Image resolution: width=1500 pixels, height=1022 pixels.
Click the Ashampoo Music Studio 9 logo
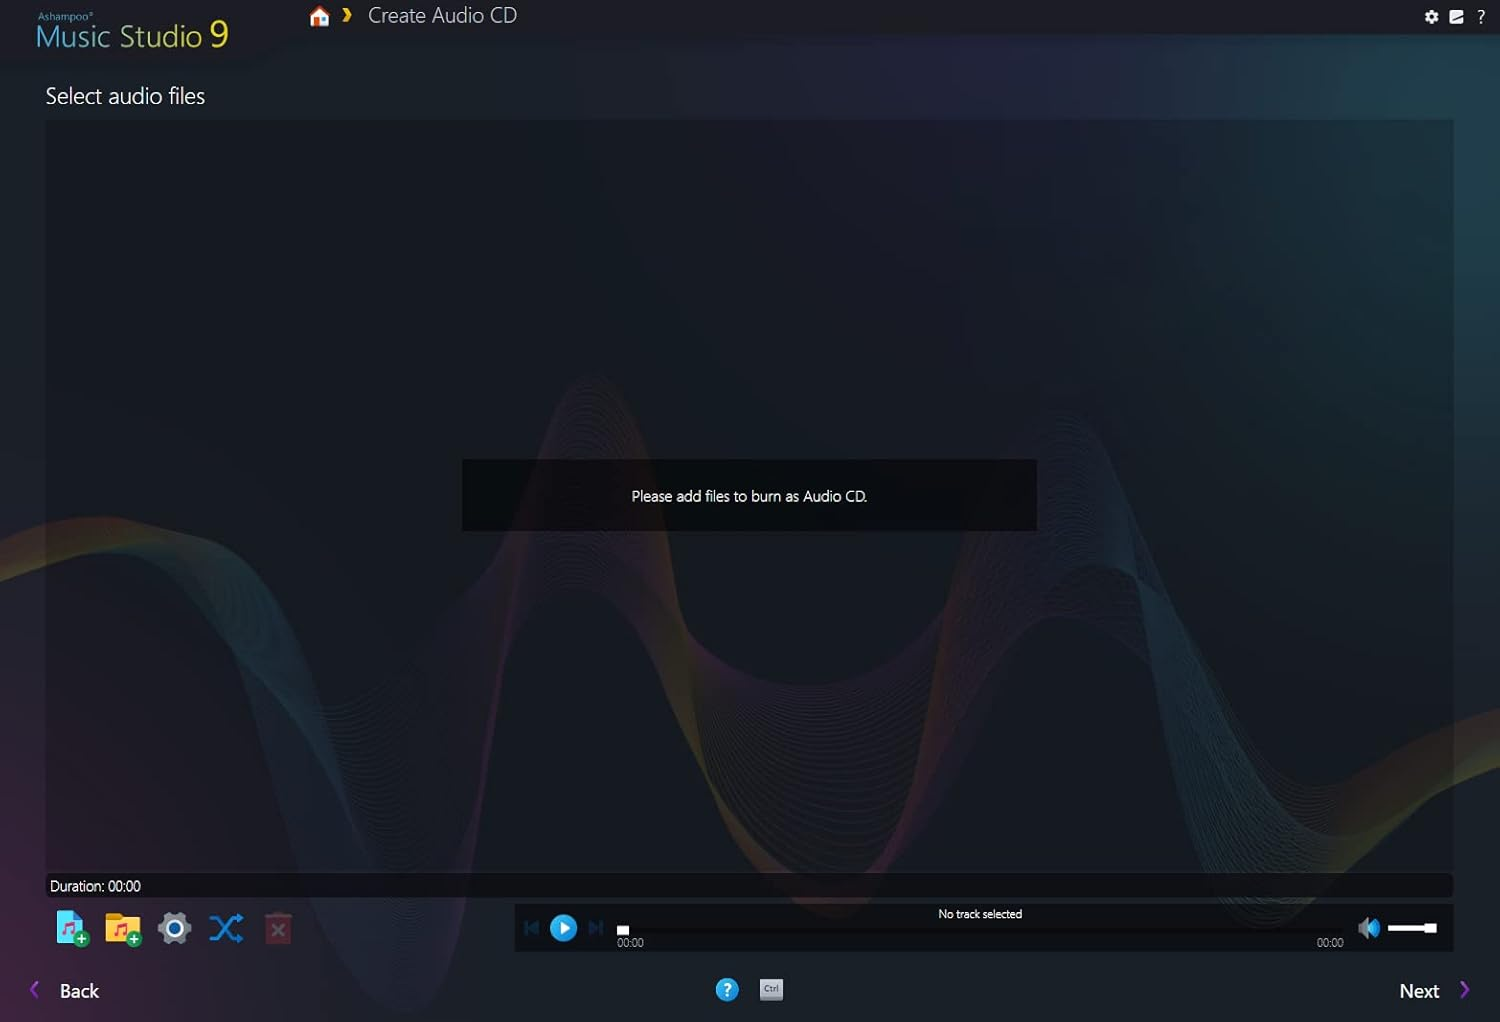[129, 31]
